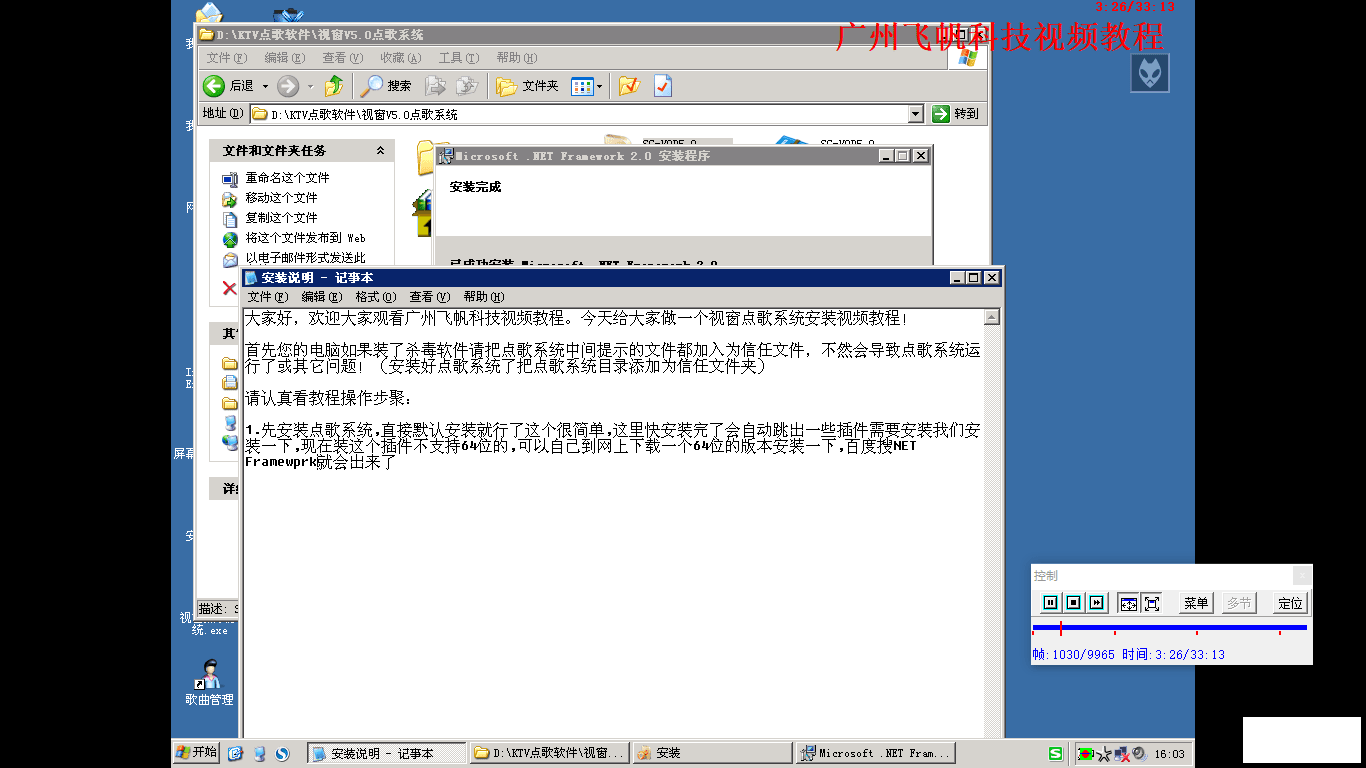Screen dimensions: 1366x768
Task: Click the 歌曲管理 desktop shortcut
Action: pyautogui.click(x=209, y=683)
